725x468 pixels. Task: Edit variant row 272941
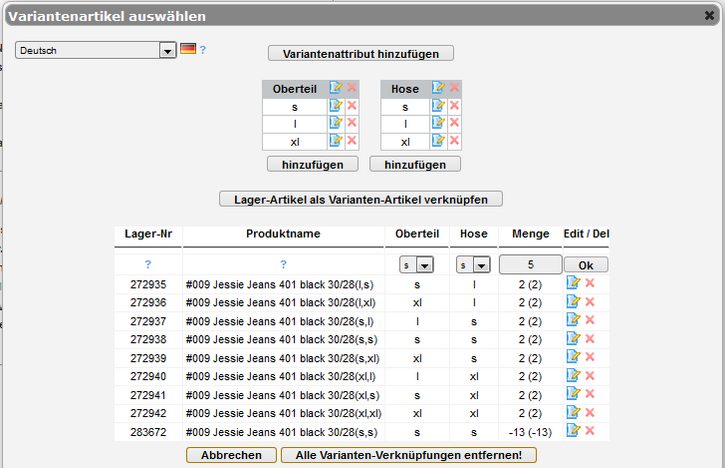pos(573,394)
